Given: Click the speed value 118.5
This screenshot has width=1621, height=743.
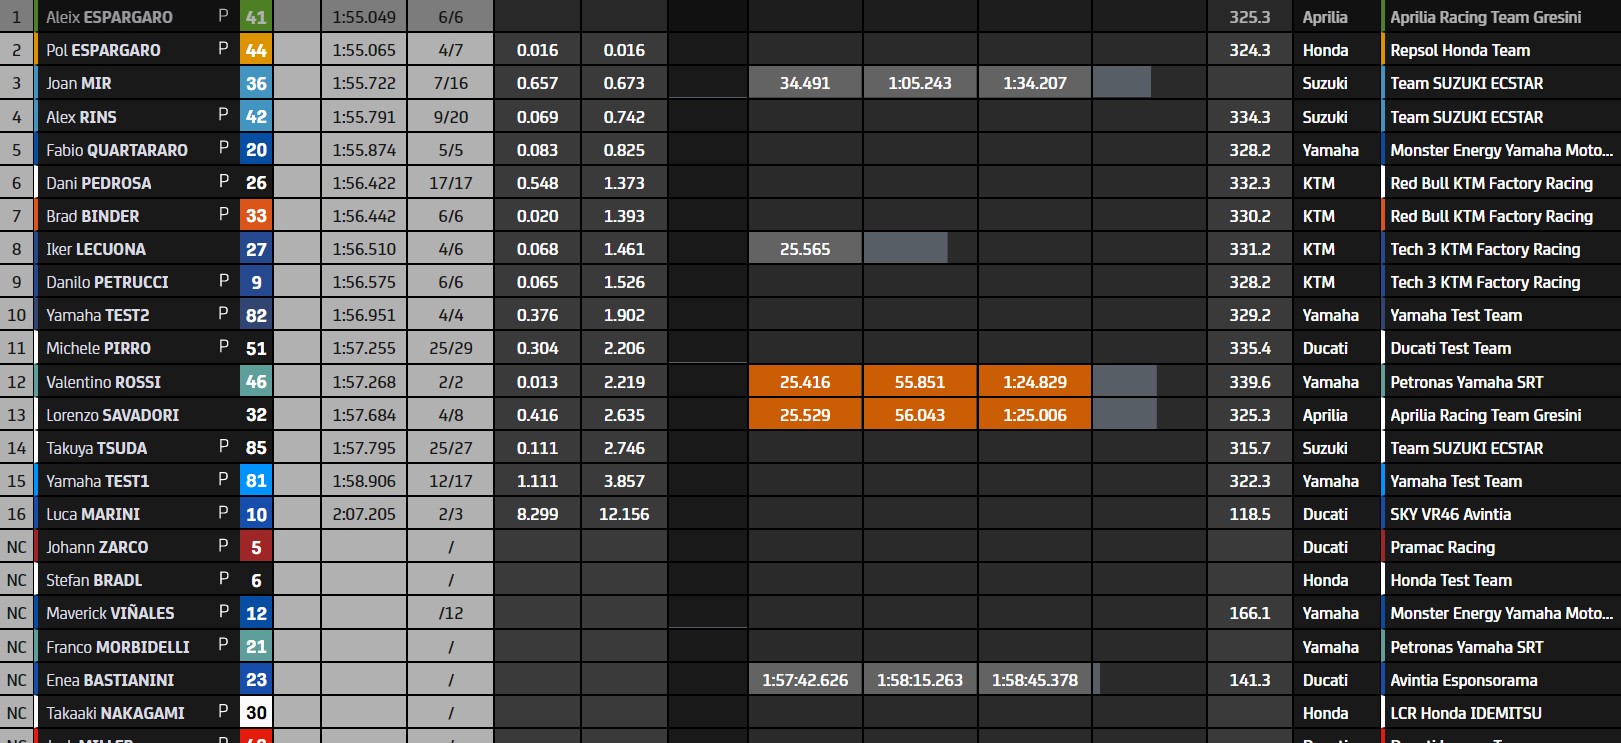Looking at the screenshot, I should coord(1250,514).
